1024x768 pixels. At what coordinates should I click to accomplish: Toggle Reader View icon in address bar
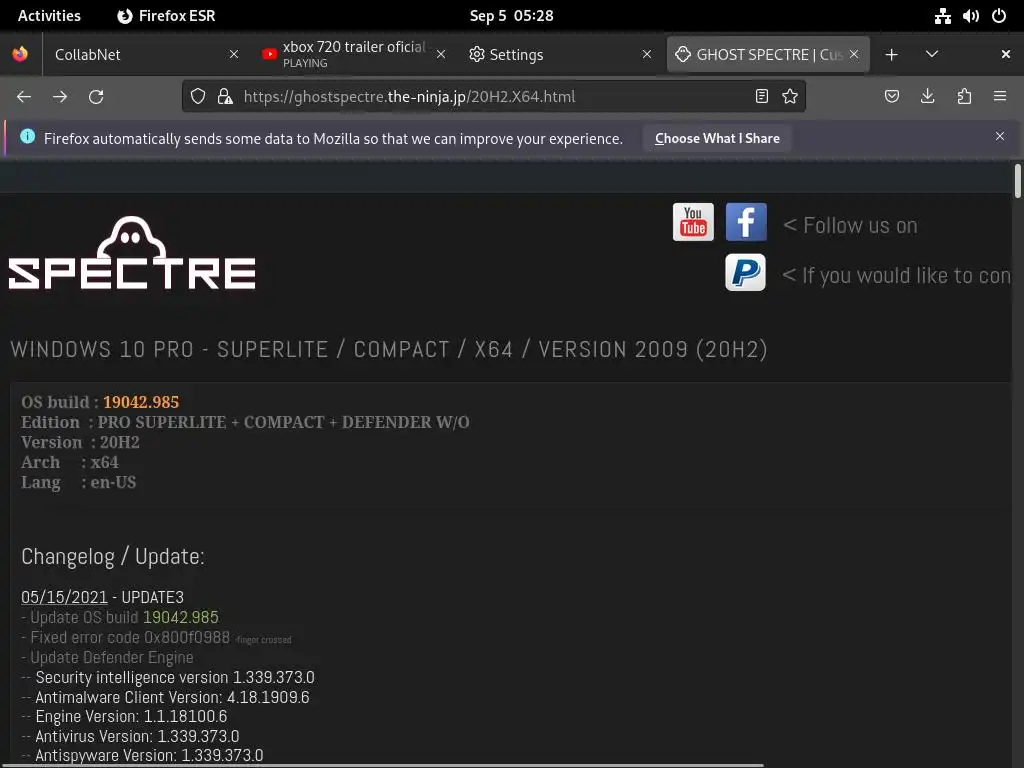coord(761,97)
